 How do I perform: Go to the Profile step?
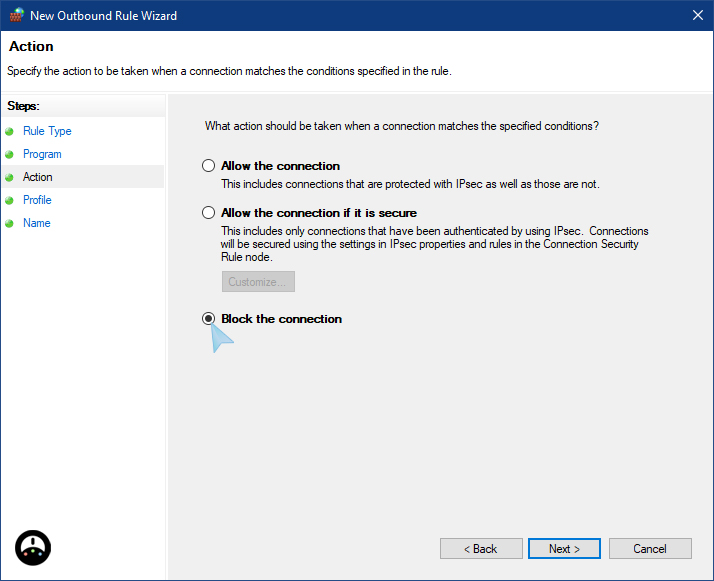point(37,200)
